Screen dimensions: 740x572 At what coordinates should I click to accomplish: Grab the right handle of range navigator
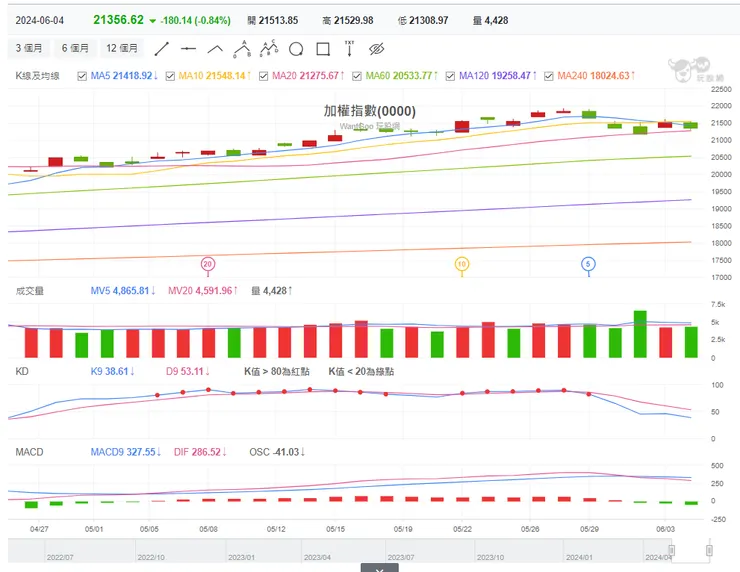point(709,550)
